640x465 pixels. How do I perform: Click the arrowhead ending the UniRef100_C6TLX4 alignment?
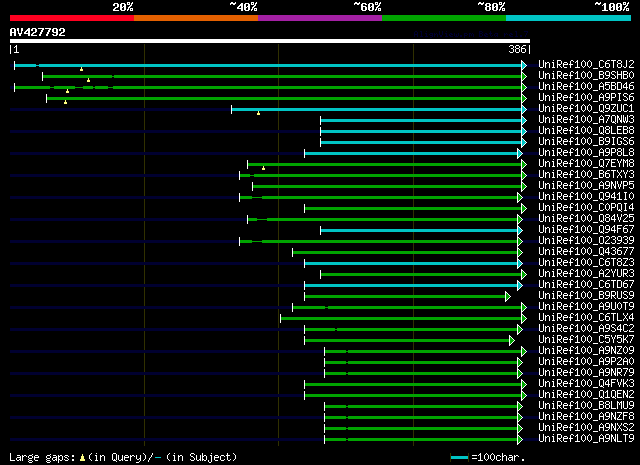point(524,318)
